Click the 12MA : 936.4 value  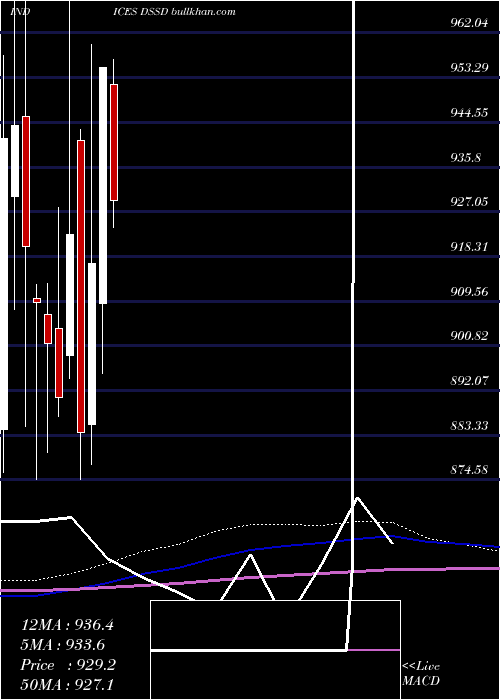[67, 625]
